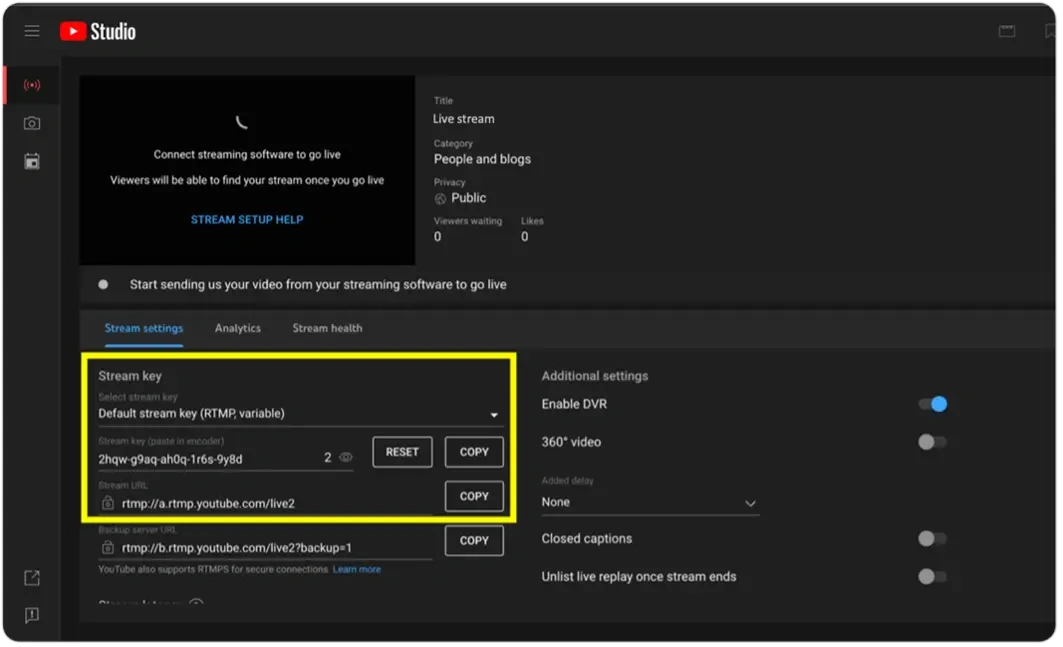This screenshot has height=647, width=1063.
Task: Click the 'Start sending us your video' status message
Action: tap(318, 285)
